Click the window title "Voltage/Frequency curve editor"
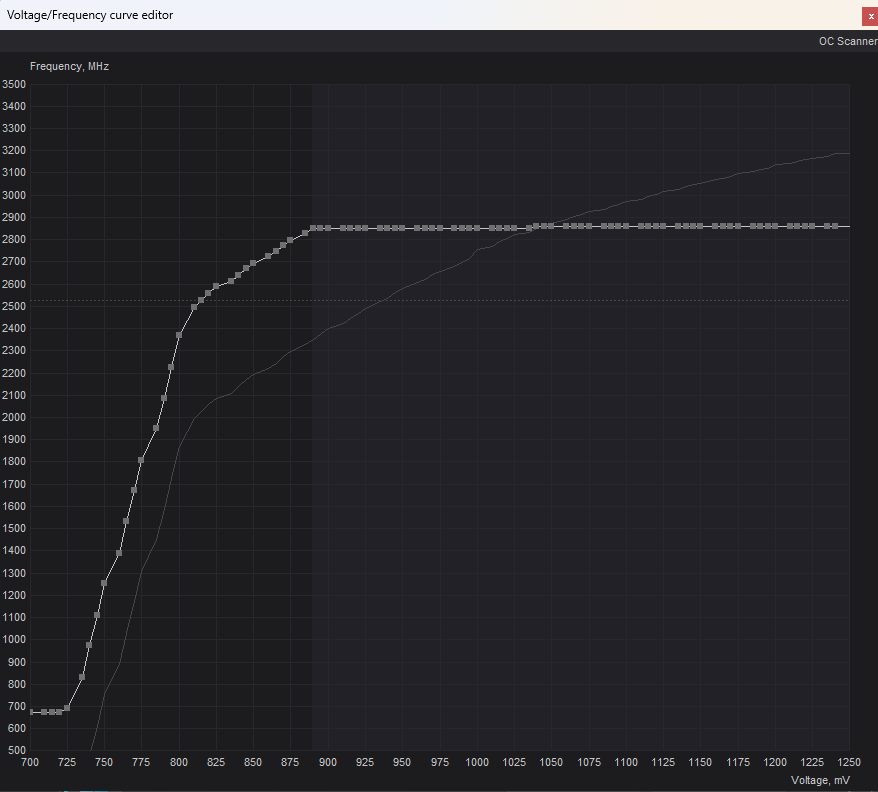Image resolution: width=878 pixels, height=792 pixels. [90, 15]
